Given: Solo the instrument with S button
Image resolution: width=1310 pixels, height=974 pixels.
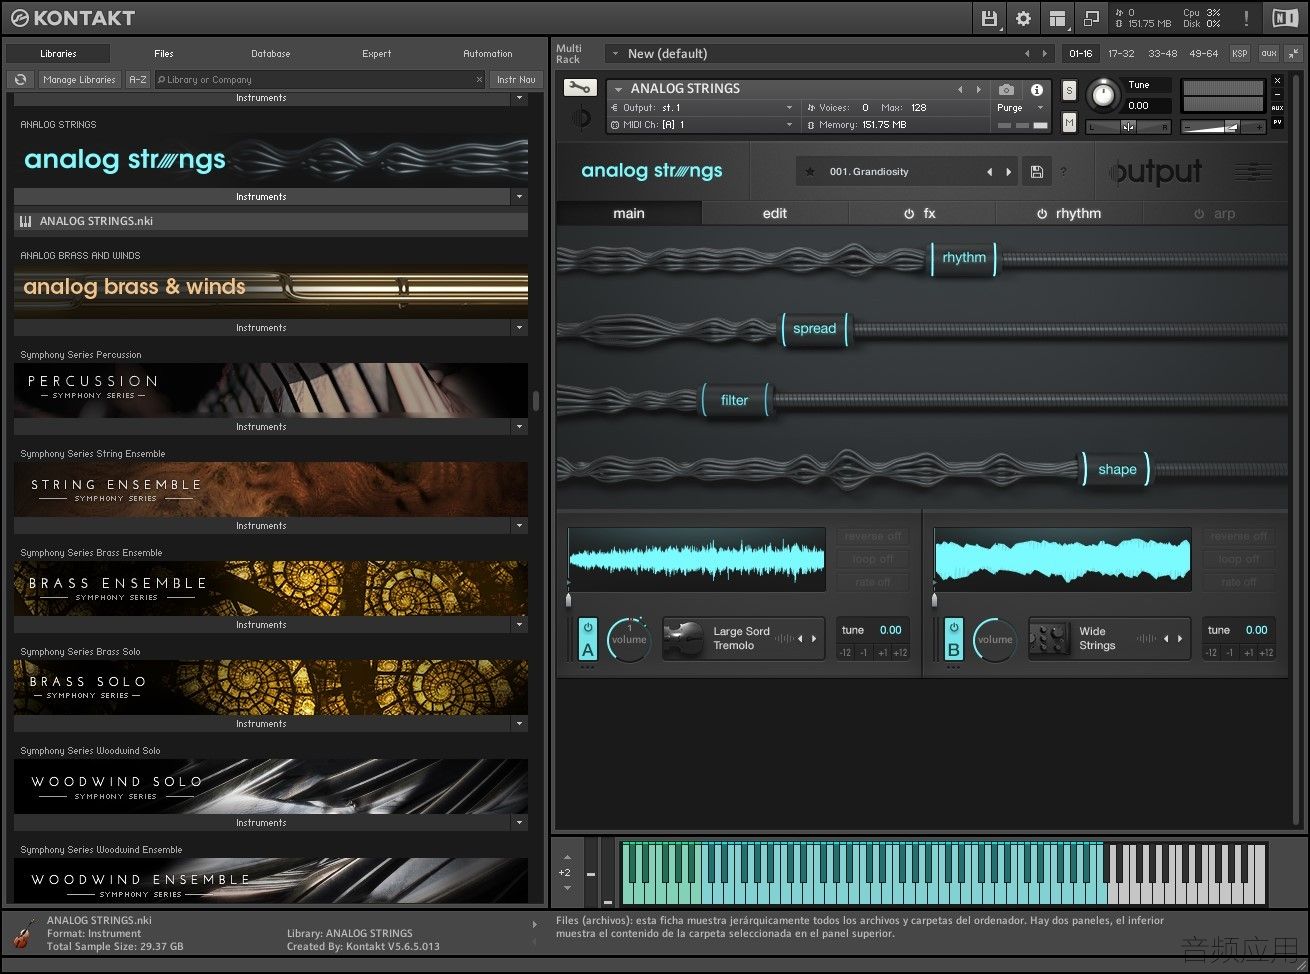Looking at the screenshot, I should click(x=1069, y=91).
